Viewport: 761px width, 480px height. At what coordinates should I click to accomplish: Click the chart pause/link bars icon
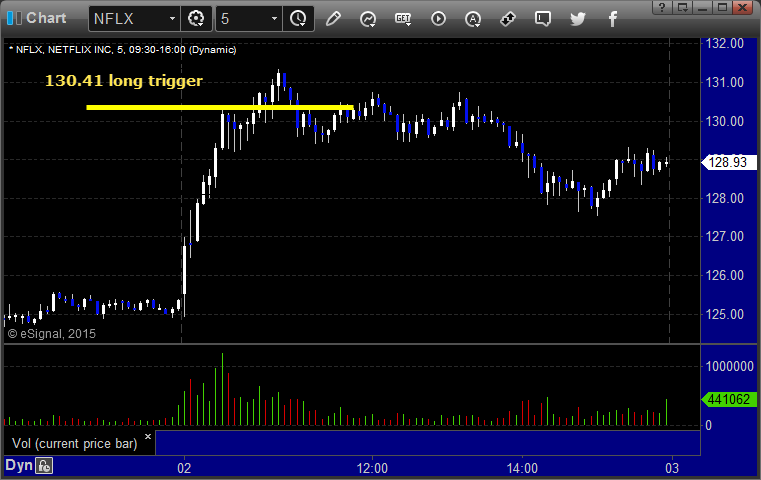pyautogui.click(x=14, y=18)
